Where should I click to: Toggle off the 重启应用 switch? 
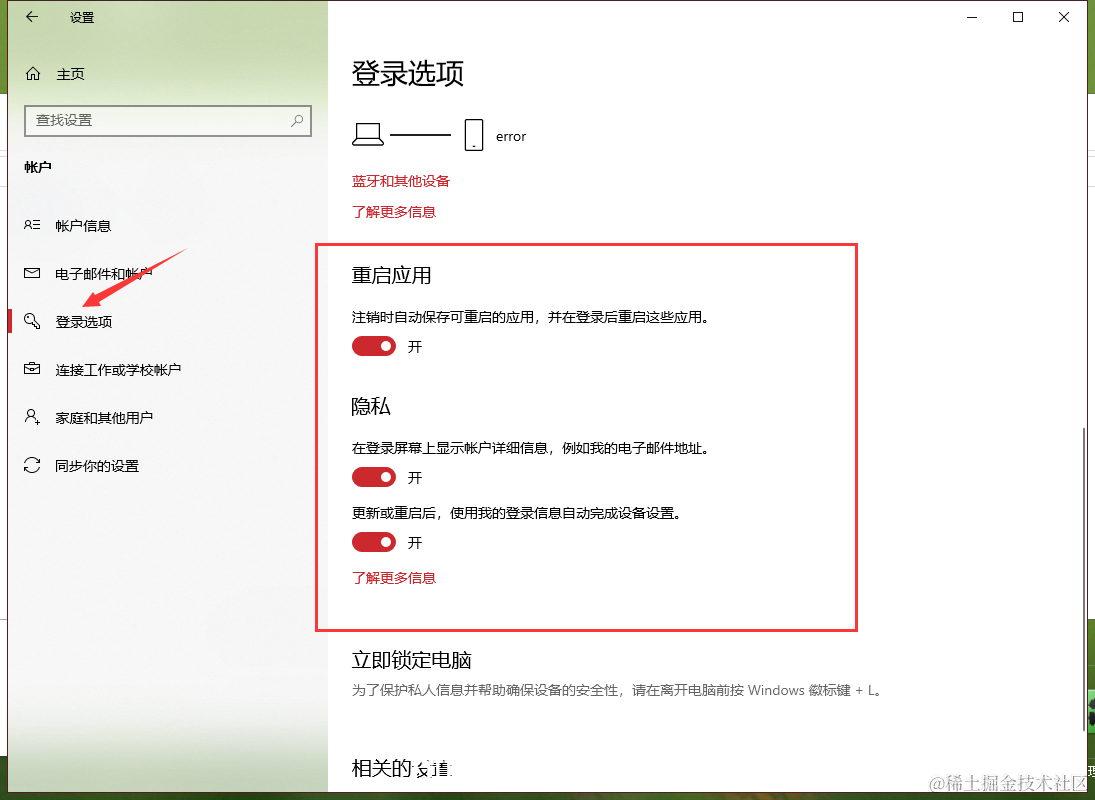point(373,346)
